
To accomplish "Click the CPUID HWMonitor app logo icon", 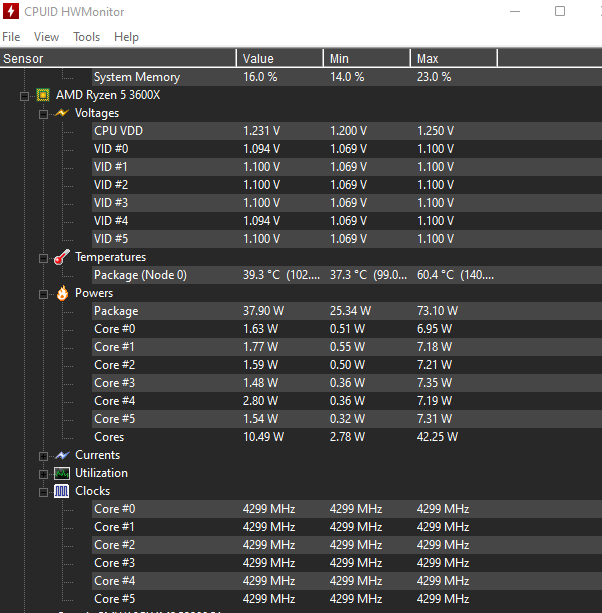I will click(11, 11).
